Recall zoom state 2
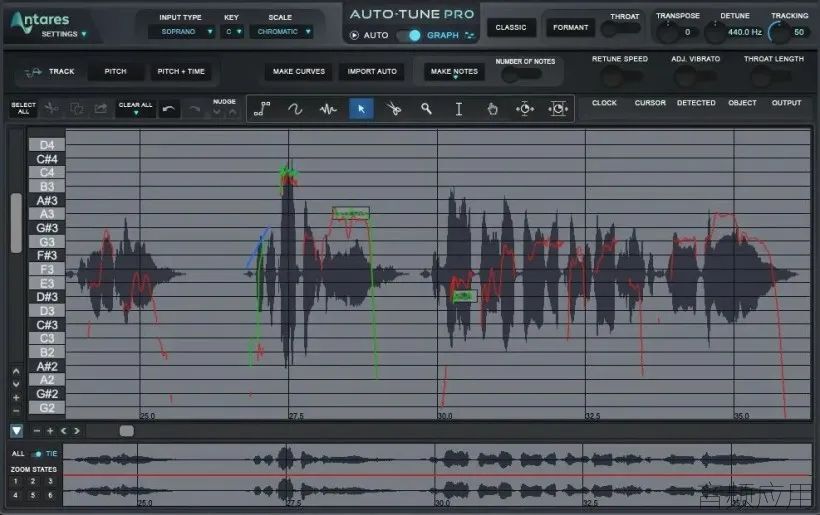The height and width of the screenshot is (515, 820). click(32, 481)
